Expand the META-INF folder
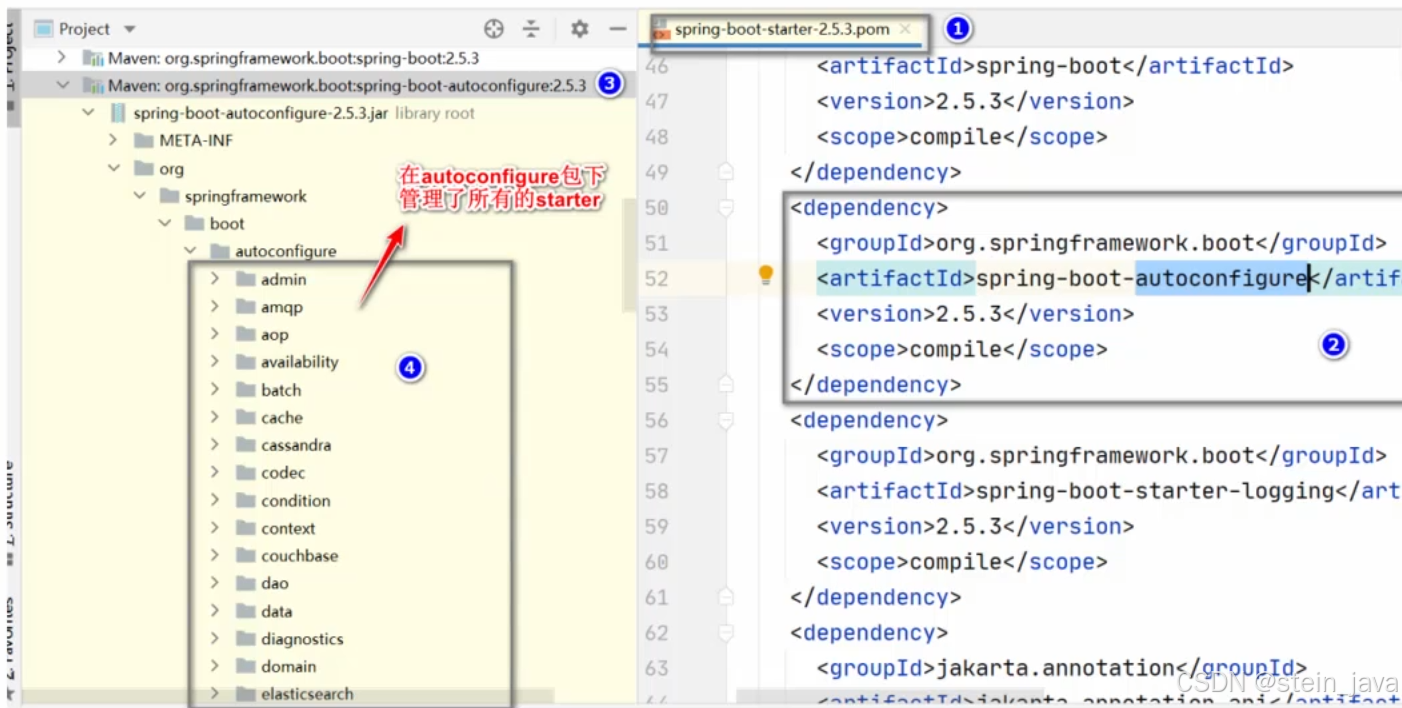 113,141
